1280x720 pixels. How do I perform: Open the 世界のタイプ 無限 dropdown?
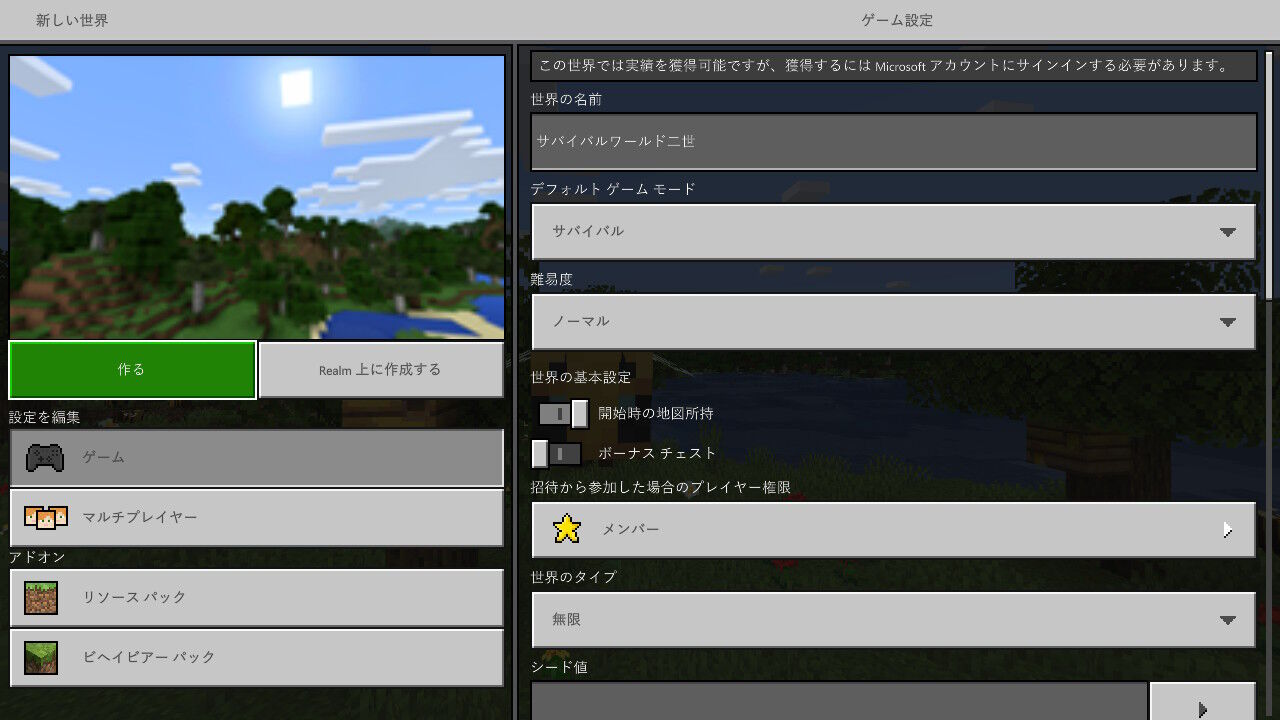893,620
